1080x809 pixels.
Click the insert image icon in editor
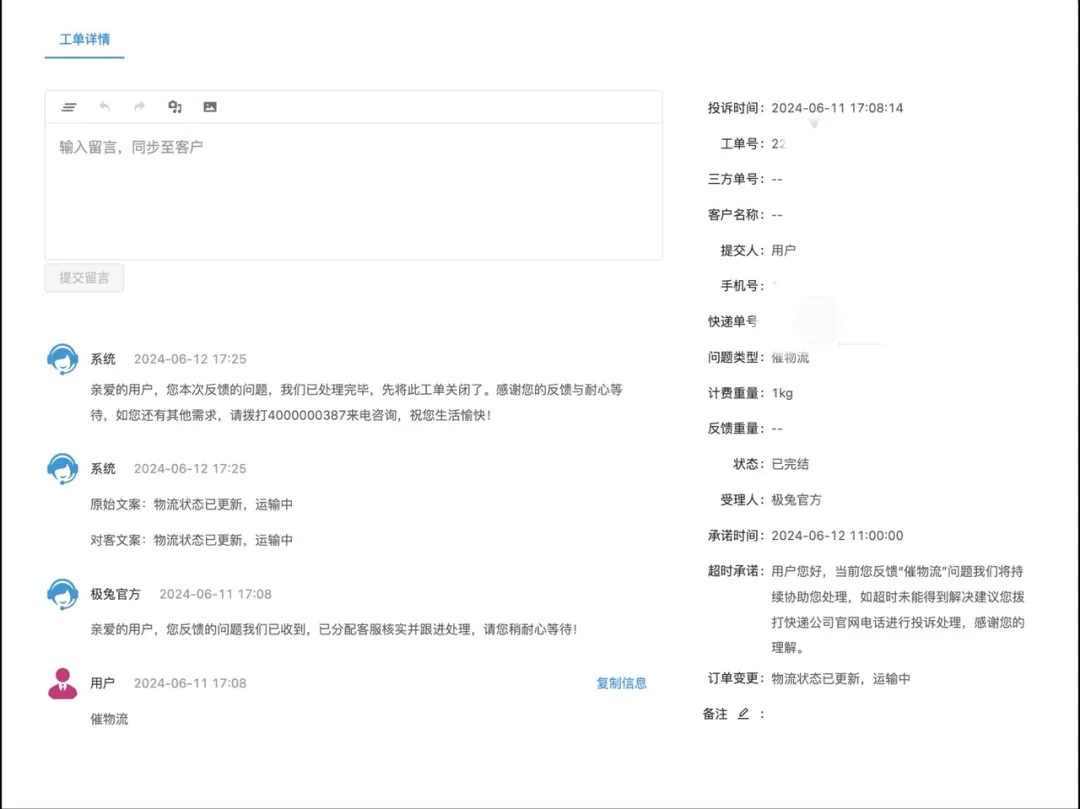[x=210, y=107]
